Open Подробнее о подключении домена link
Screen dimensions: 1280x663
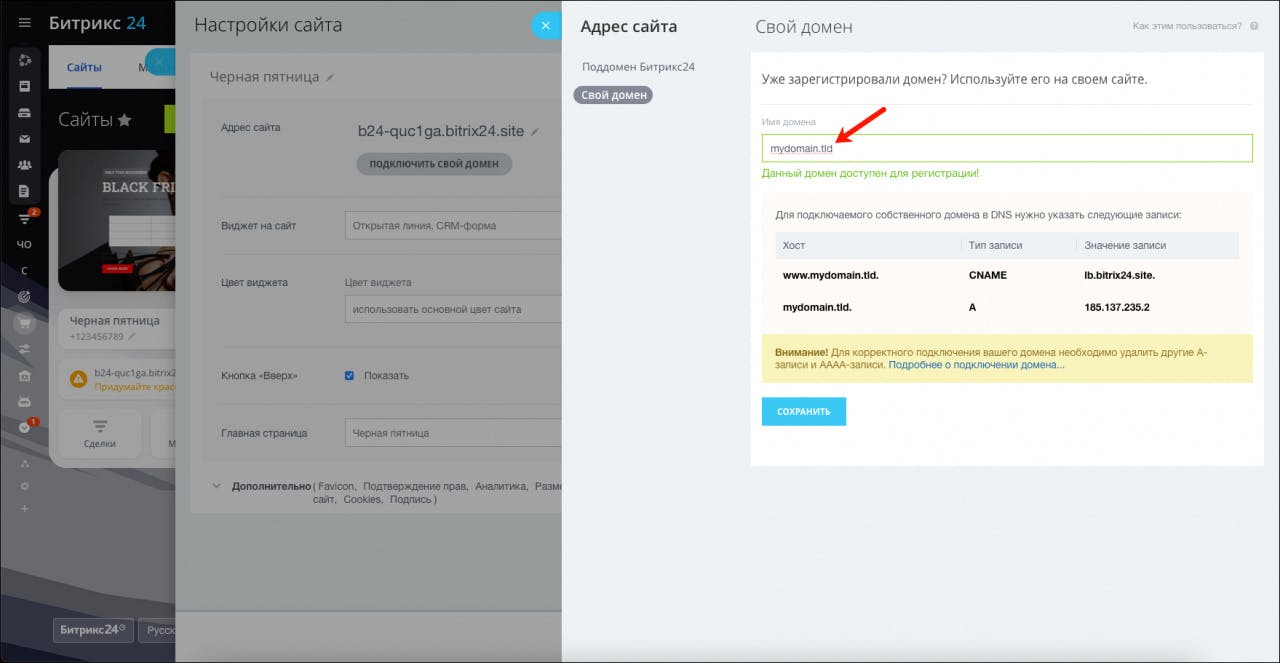tap(976, 365)
